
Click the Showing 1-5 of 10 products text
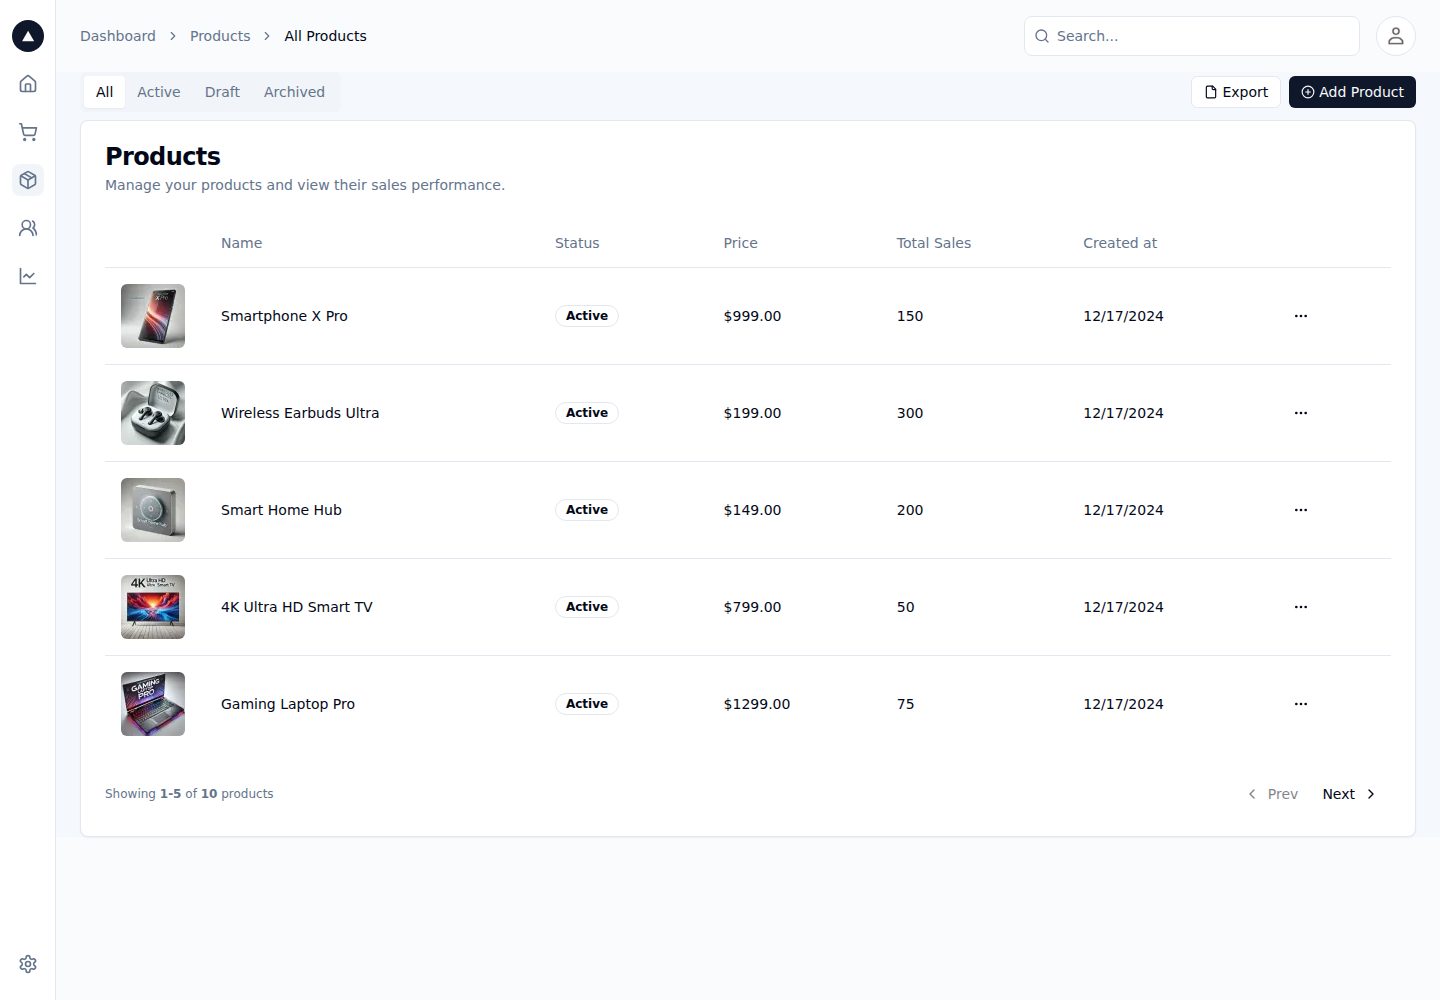189,794
